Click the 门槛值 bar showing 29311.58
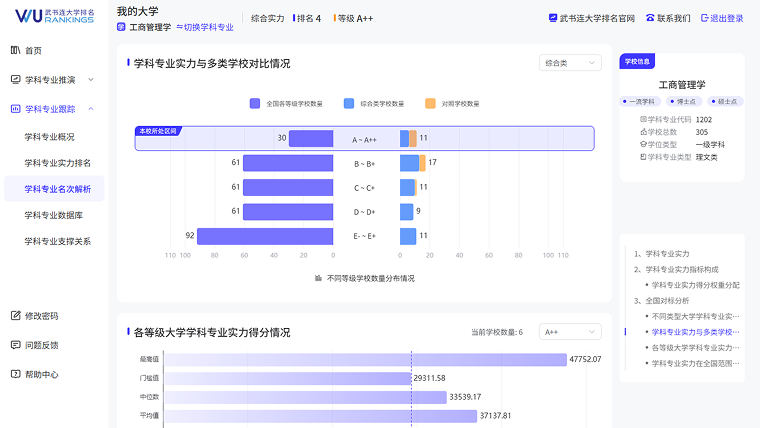 pyautogui.click(x=287, y=378)
